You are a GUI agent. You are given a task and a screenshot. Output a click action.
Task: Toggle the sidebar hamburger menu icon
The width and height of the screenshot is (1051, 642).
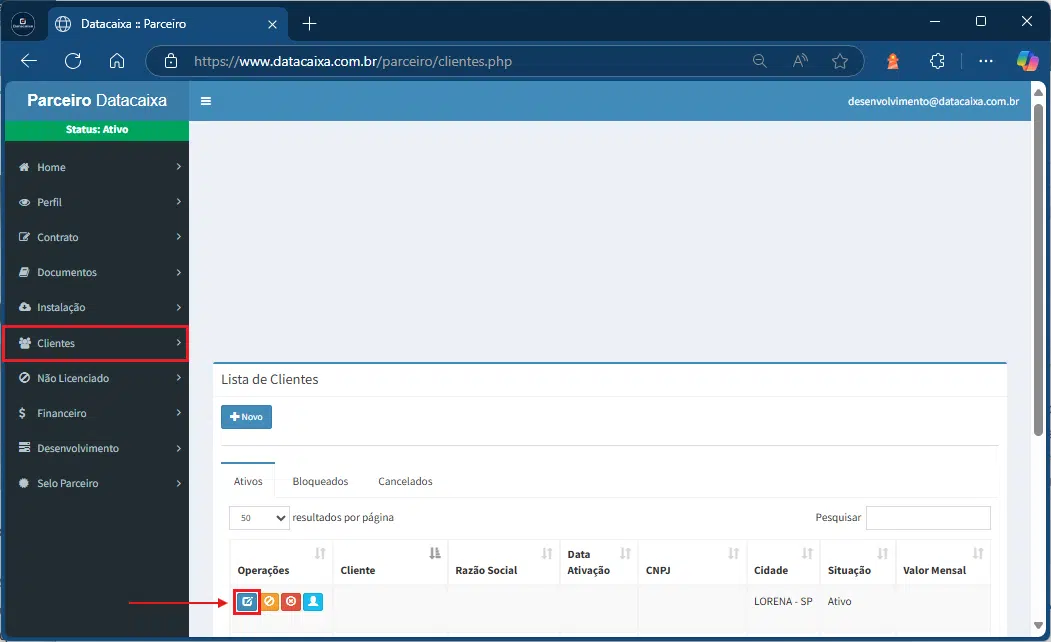(206, 101)
